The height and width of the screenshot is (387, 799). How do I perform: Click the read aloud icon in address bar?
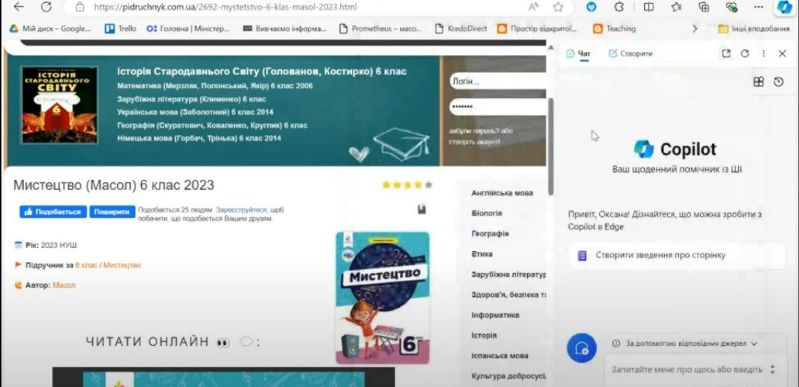coord(534,7)
